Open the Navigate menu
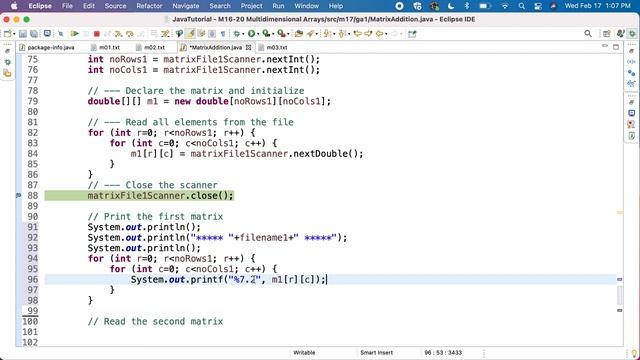Image resolution: width=640 pixels, height=360 pixels. coord(186,6)
